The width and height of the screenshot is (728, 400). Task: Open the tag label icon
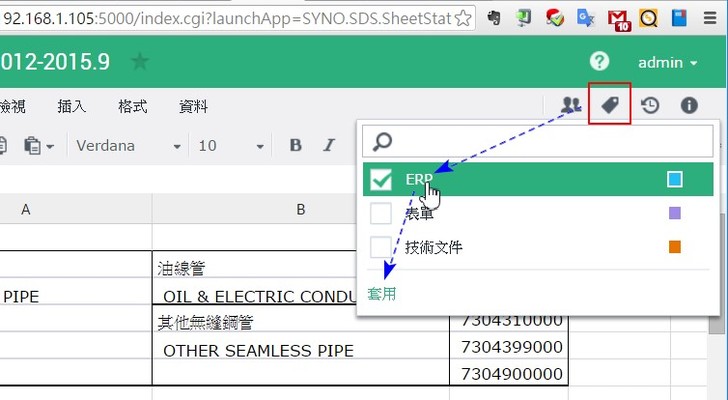coord(610,105)
